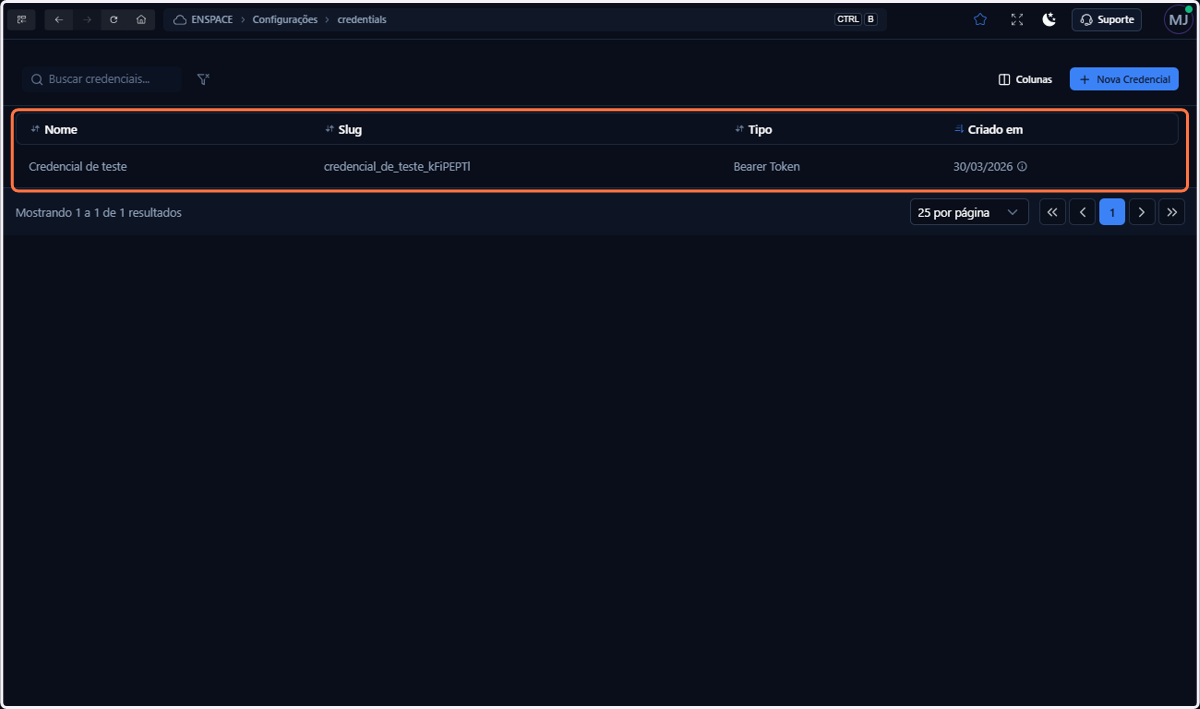This screenshot has width=1200, height=709.
Task: Sort by the Nome column
Action: (x=54, y=129)
